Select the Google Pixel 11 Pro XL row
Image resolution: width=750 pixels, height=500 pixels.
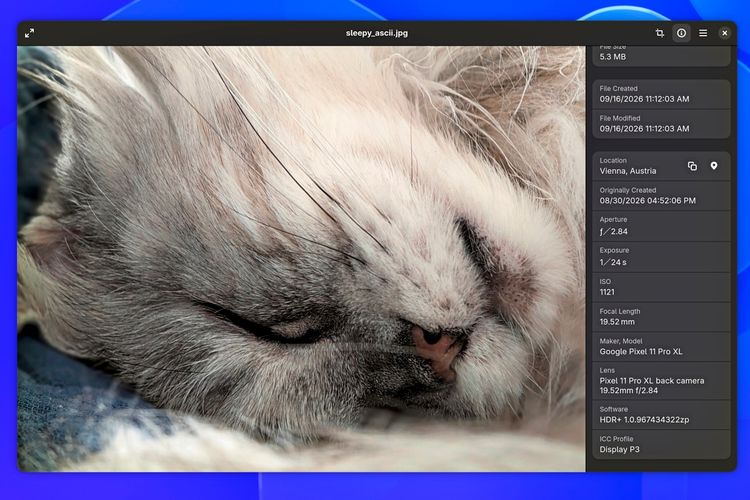click(x=661, y=346)
